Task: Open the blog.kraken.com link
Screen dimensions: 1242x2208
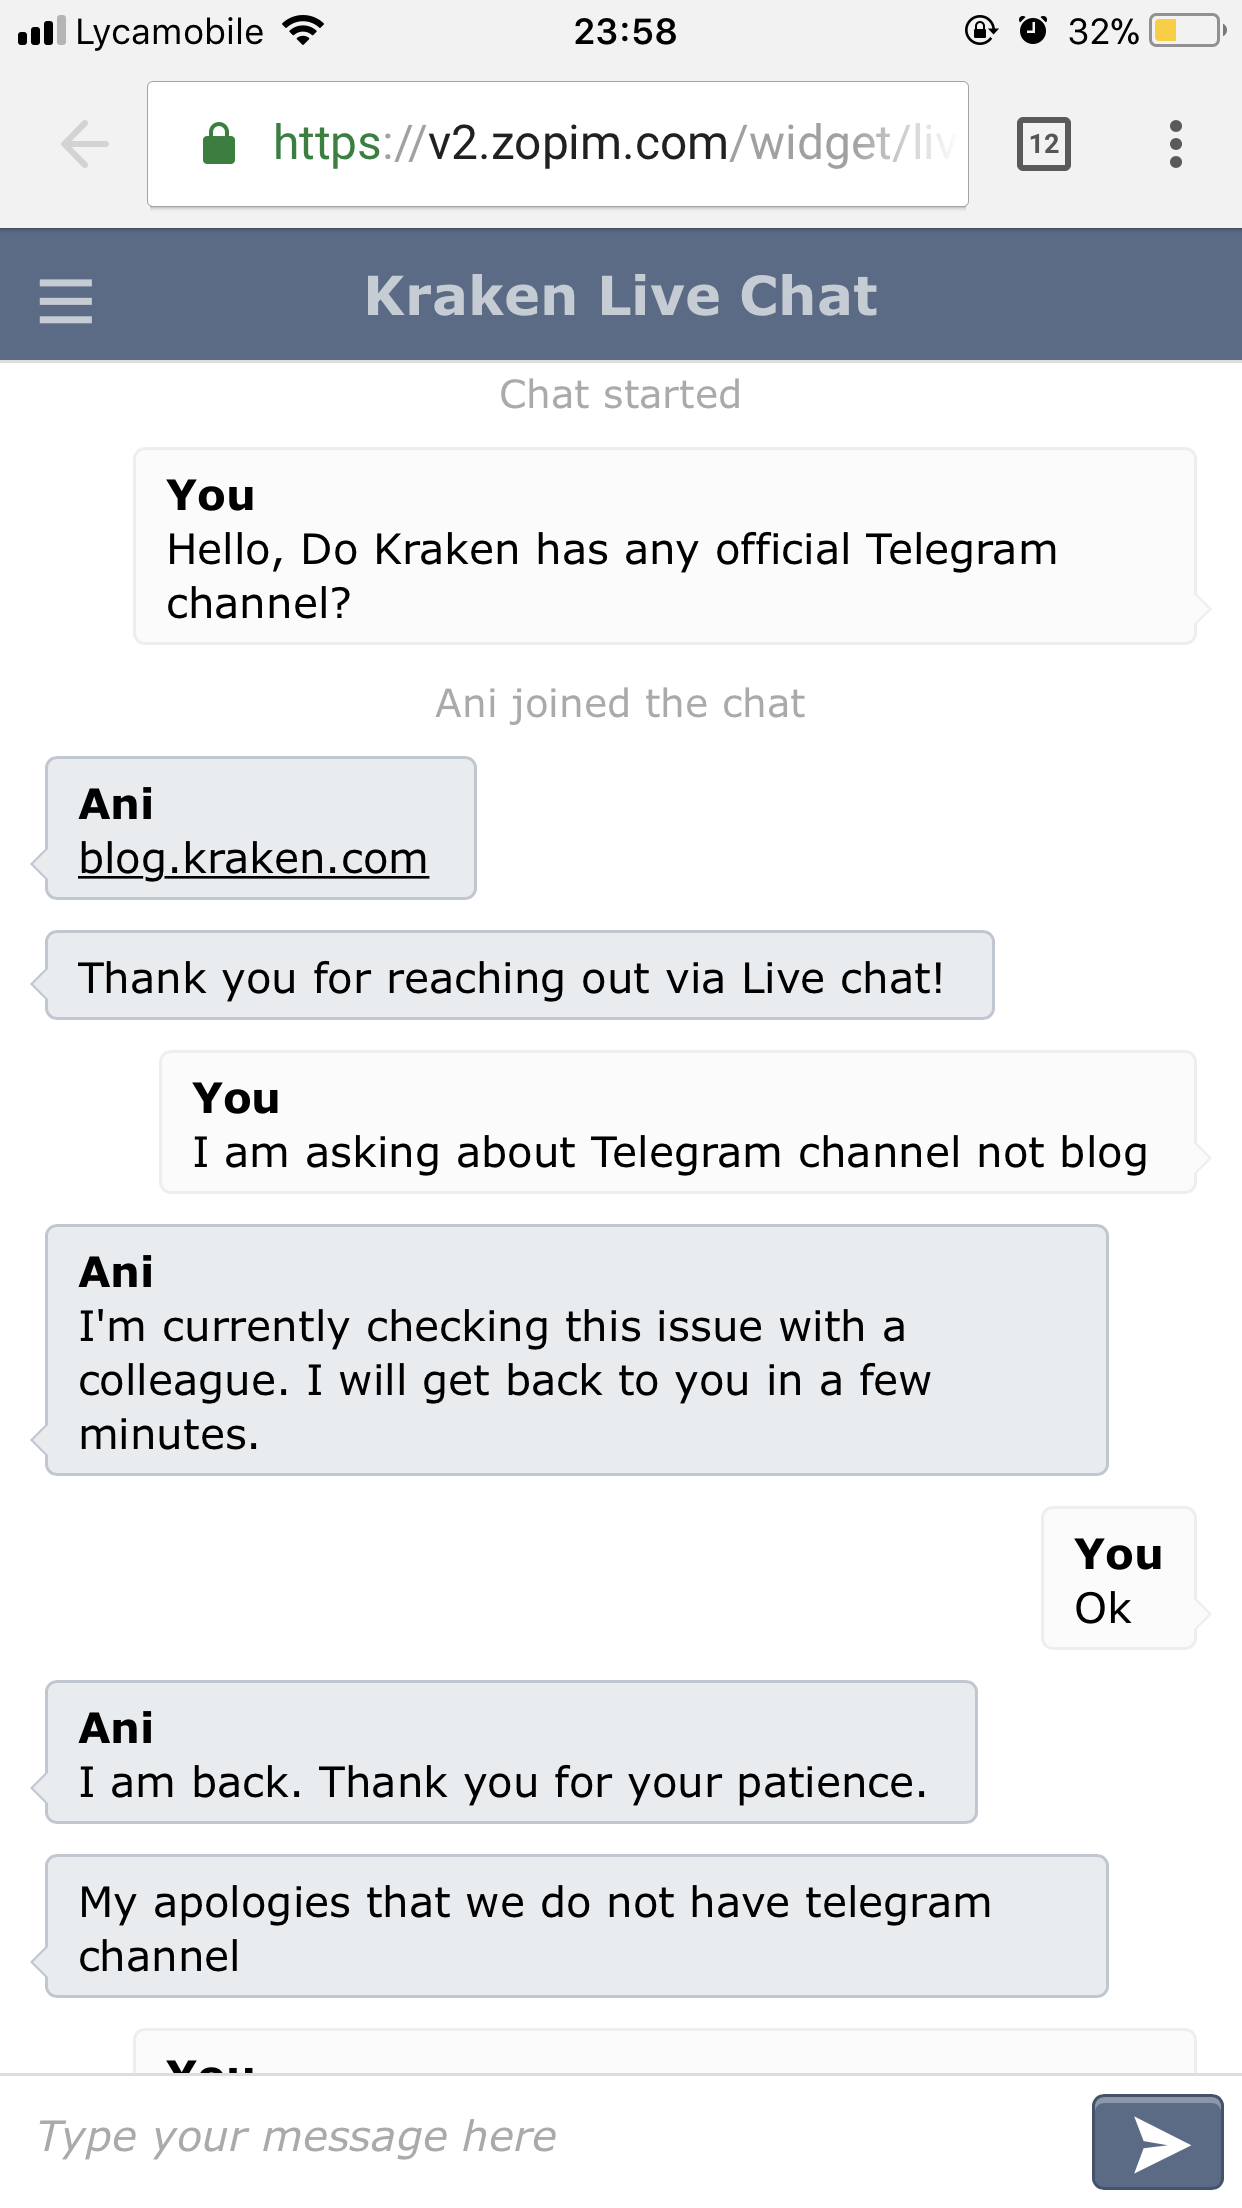Action: point(254,858)
